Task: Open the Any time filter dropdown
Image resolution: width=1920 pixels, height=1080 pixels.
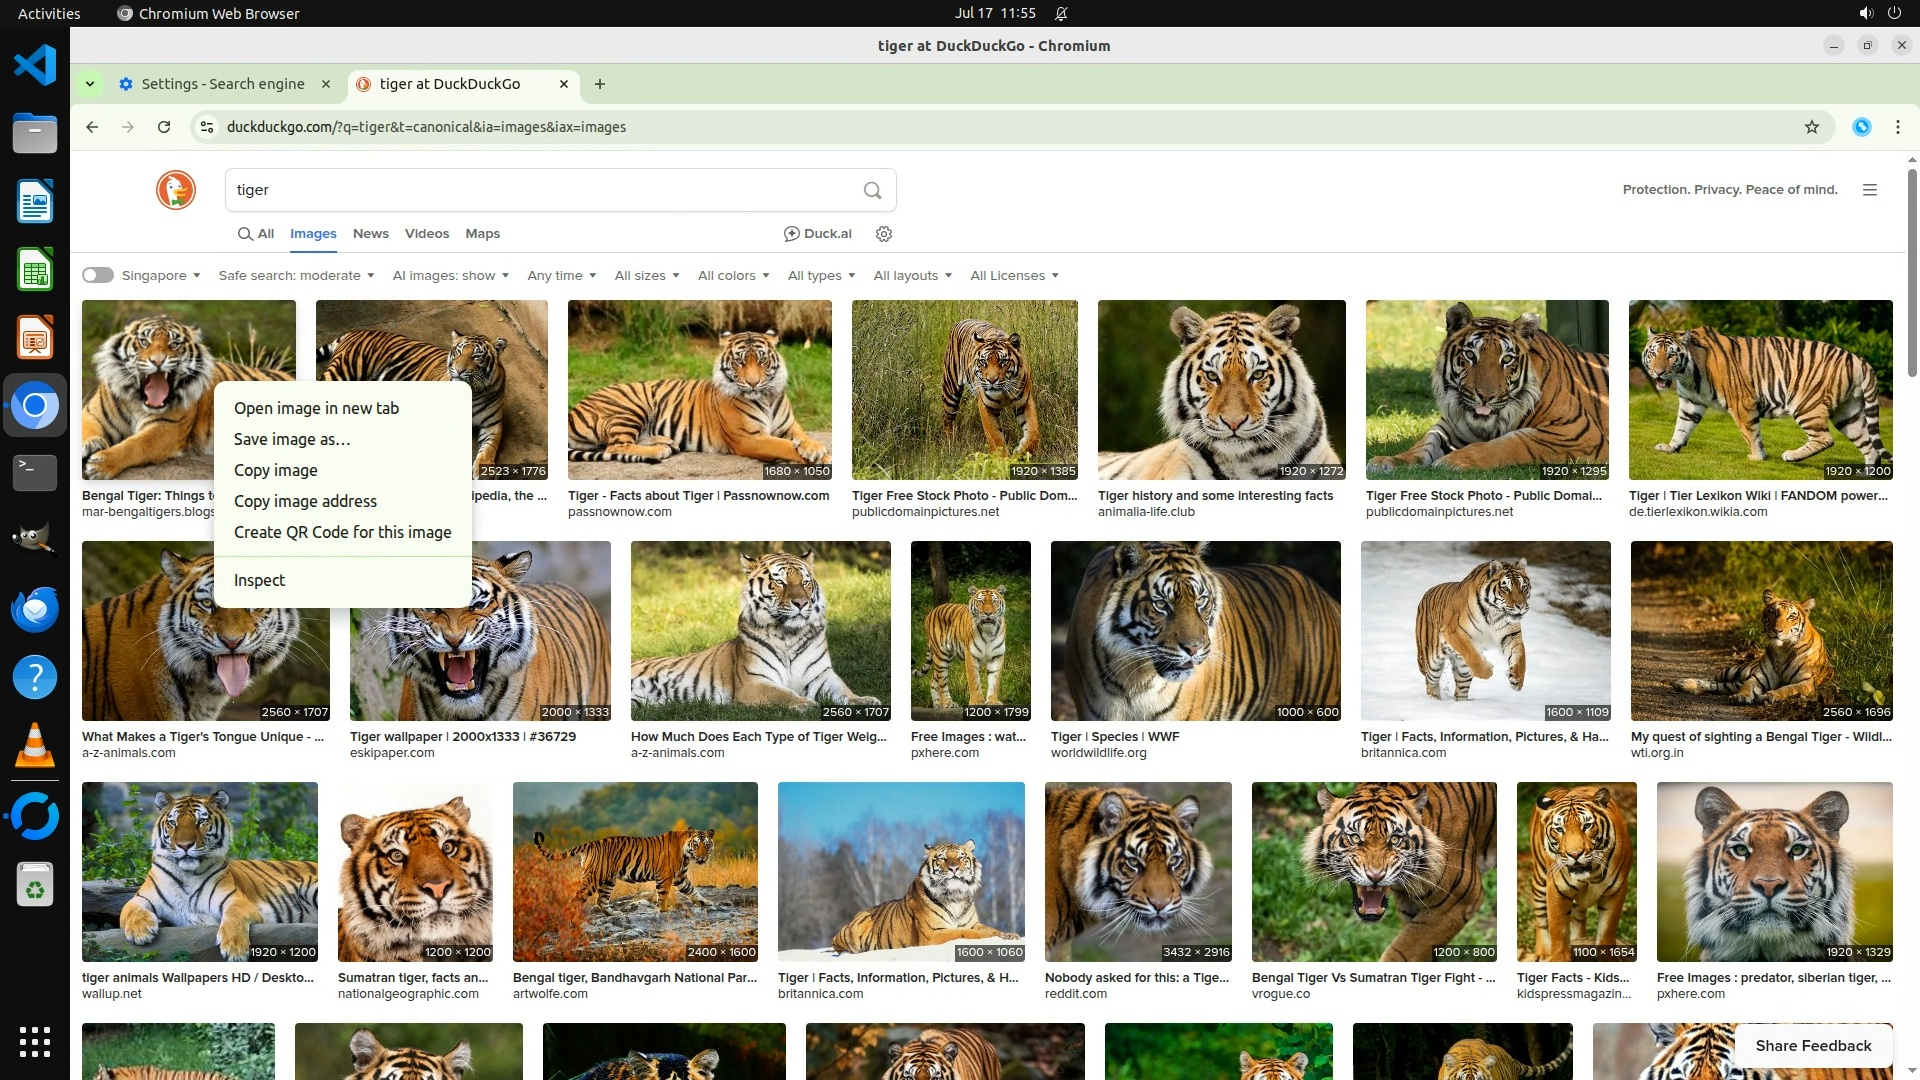Action: pos(561,275)
